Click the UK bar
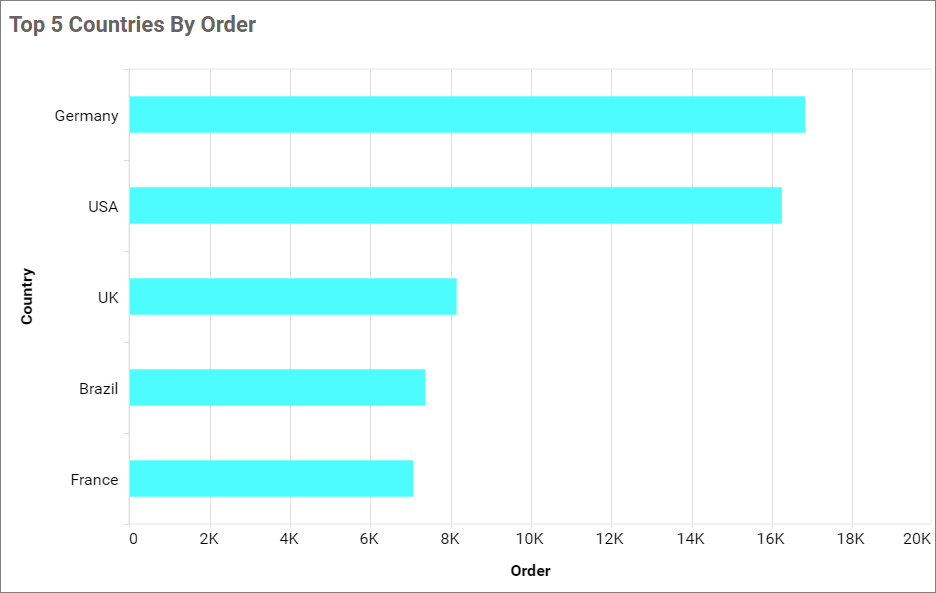The height and width of the screenshot is (593, 936). [293, 297]
